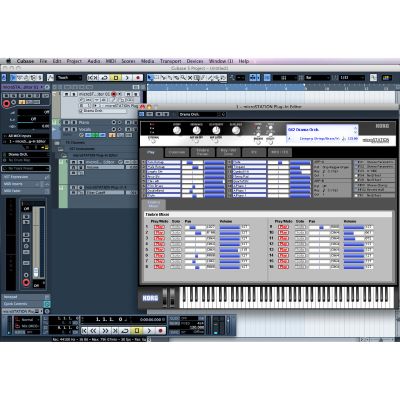Viewport: 400px width, 400px height.
Task: Open the Help menu
Action: click(244, 61)
